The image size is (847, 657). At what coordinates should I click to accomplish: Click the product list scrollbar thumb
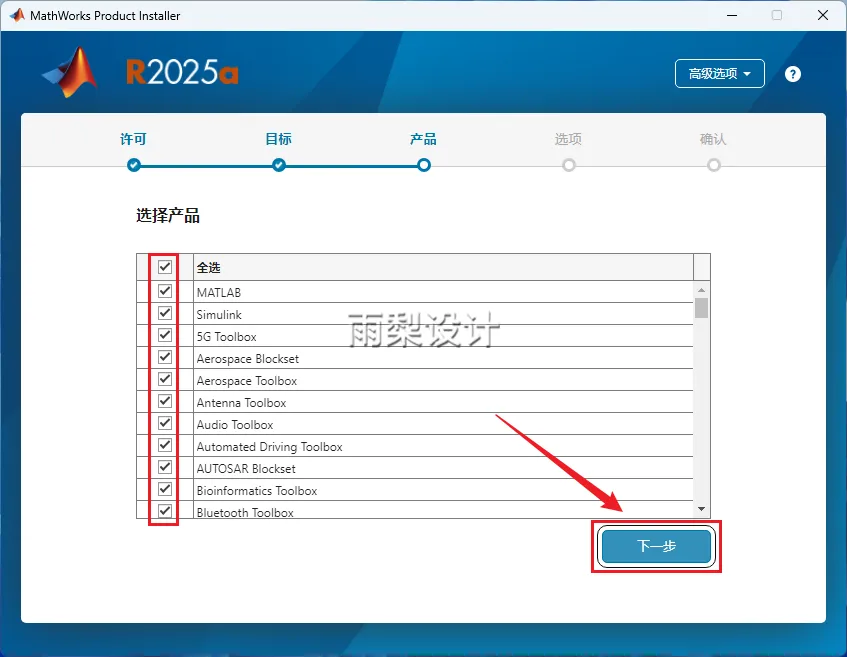coord(701,307)
